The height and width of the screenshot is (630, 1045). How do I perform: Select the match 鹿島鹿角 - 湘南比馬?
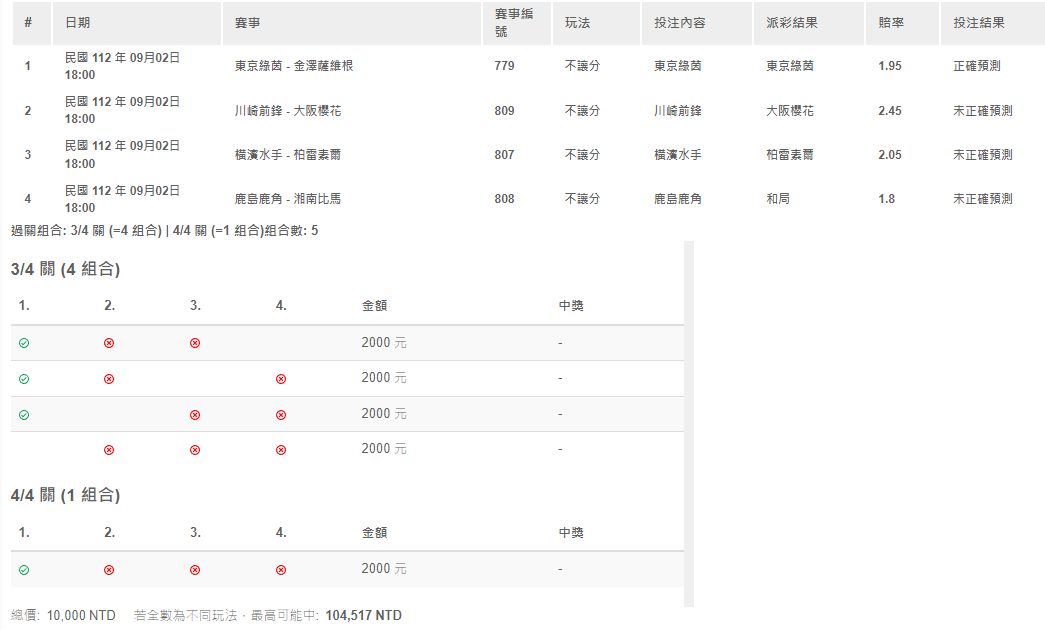click(x=288, y=199)
